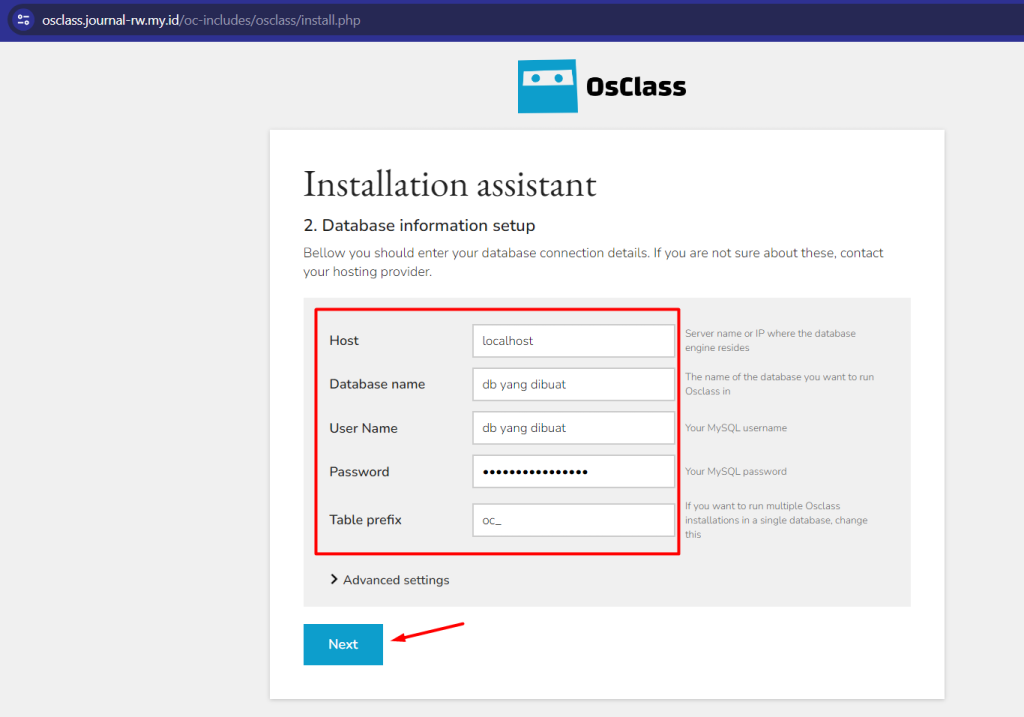Image resolution: width=1024 pixels, height=717 pixels.
Task: Open the site settings icon in address bar
Action: pyautogui.click(x=22, y=20)
